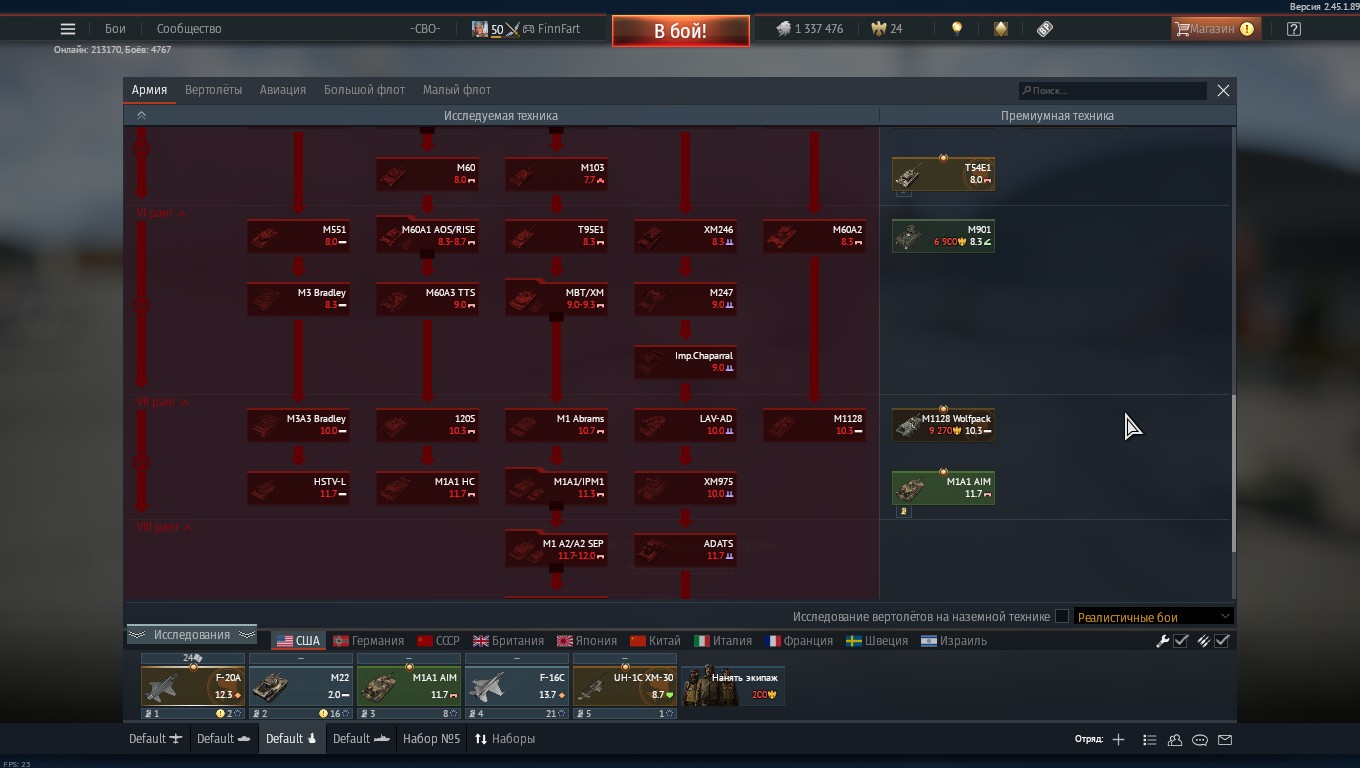The width and height of the screenshot is (1360, 768).
Task: Open the contacts icon in bottom bar
Action: click(1175, 740)
